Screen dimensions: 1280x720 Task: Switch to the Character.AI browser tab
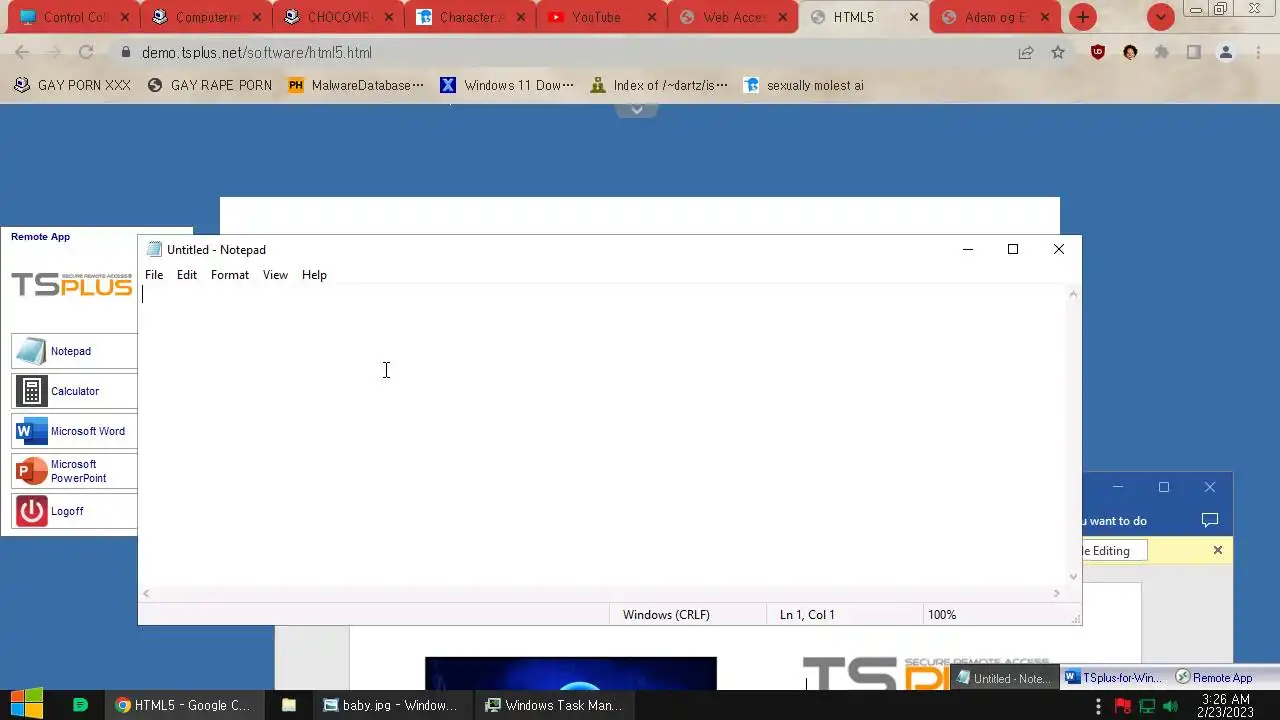pyautogui.click(x=470, y=17)
